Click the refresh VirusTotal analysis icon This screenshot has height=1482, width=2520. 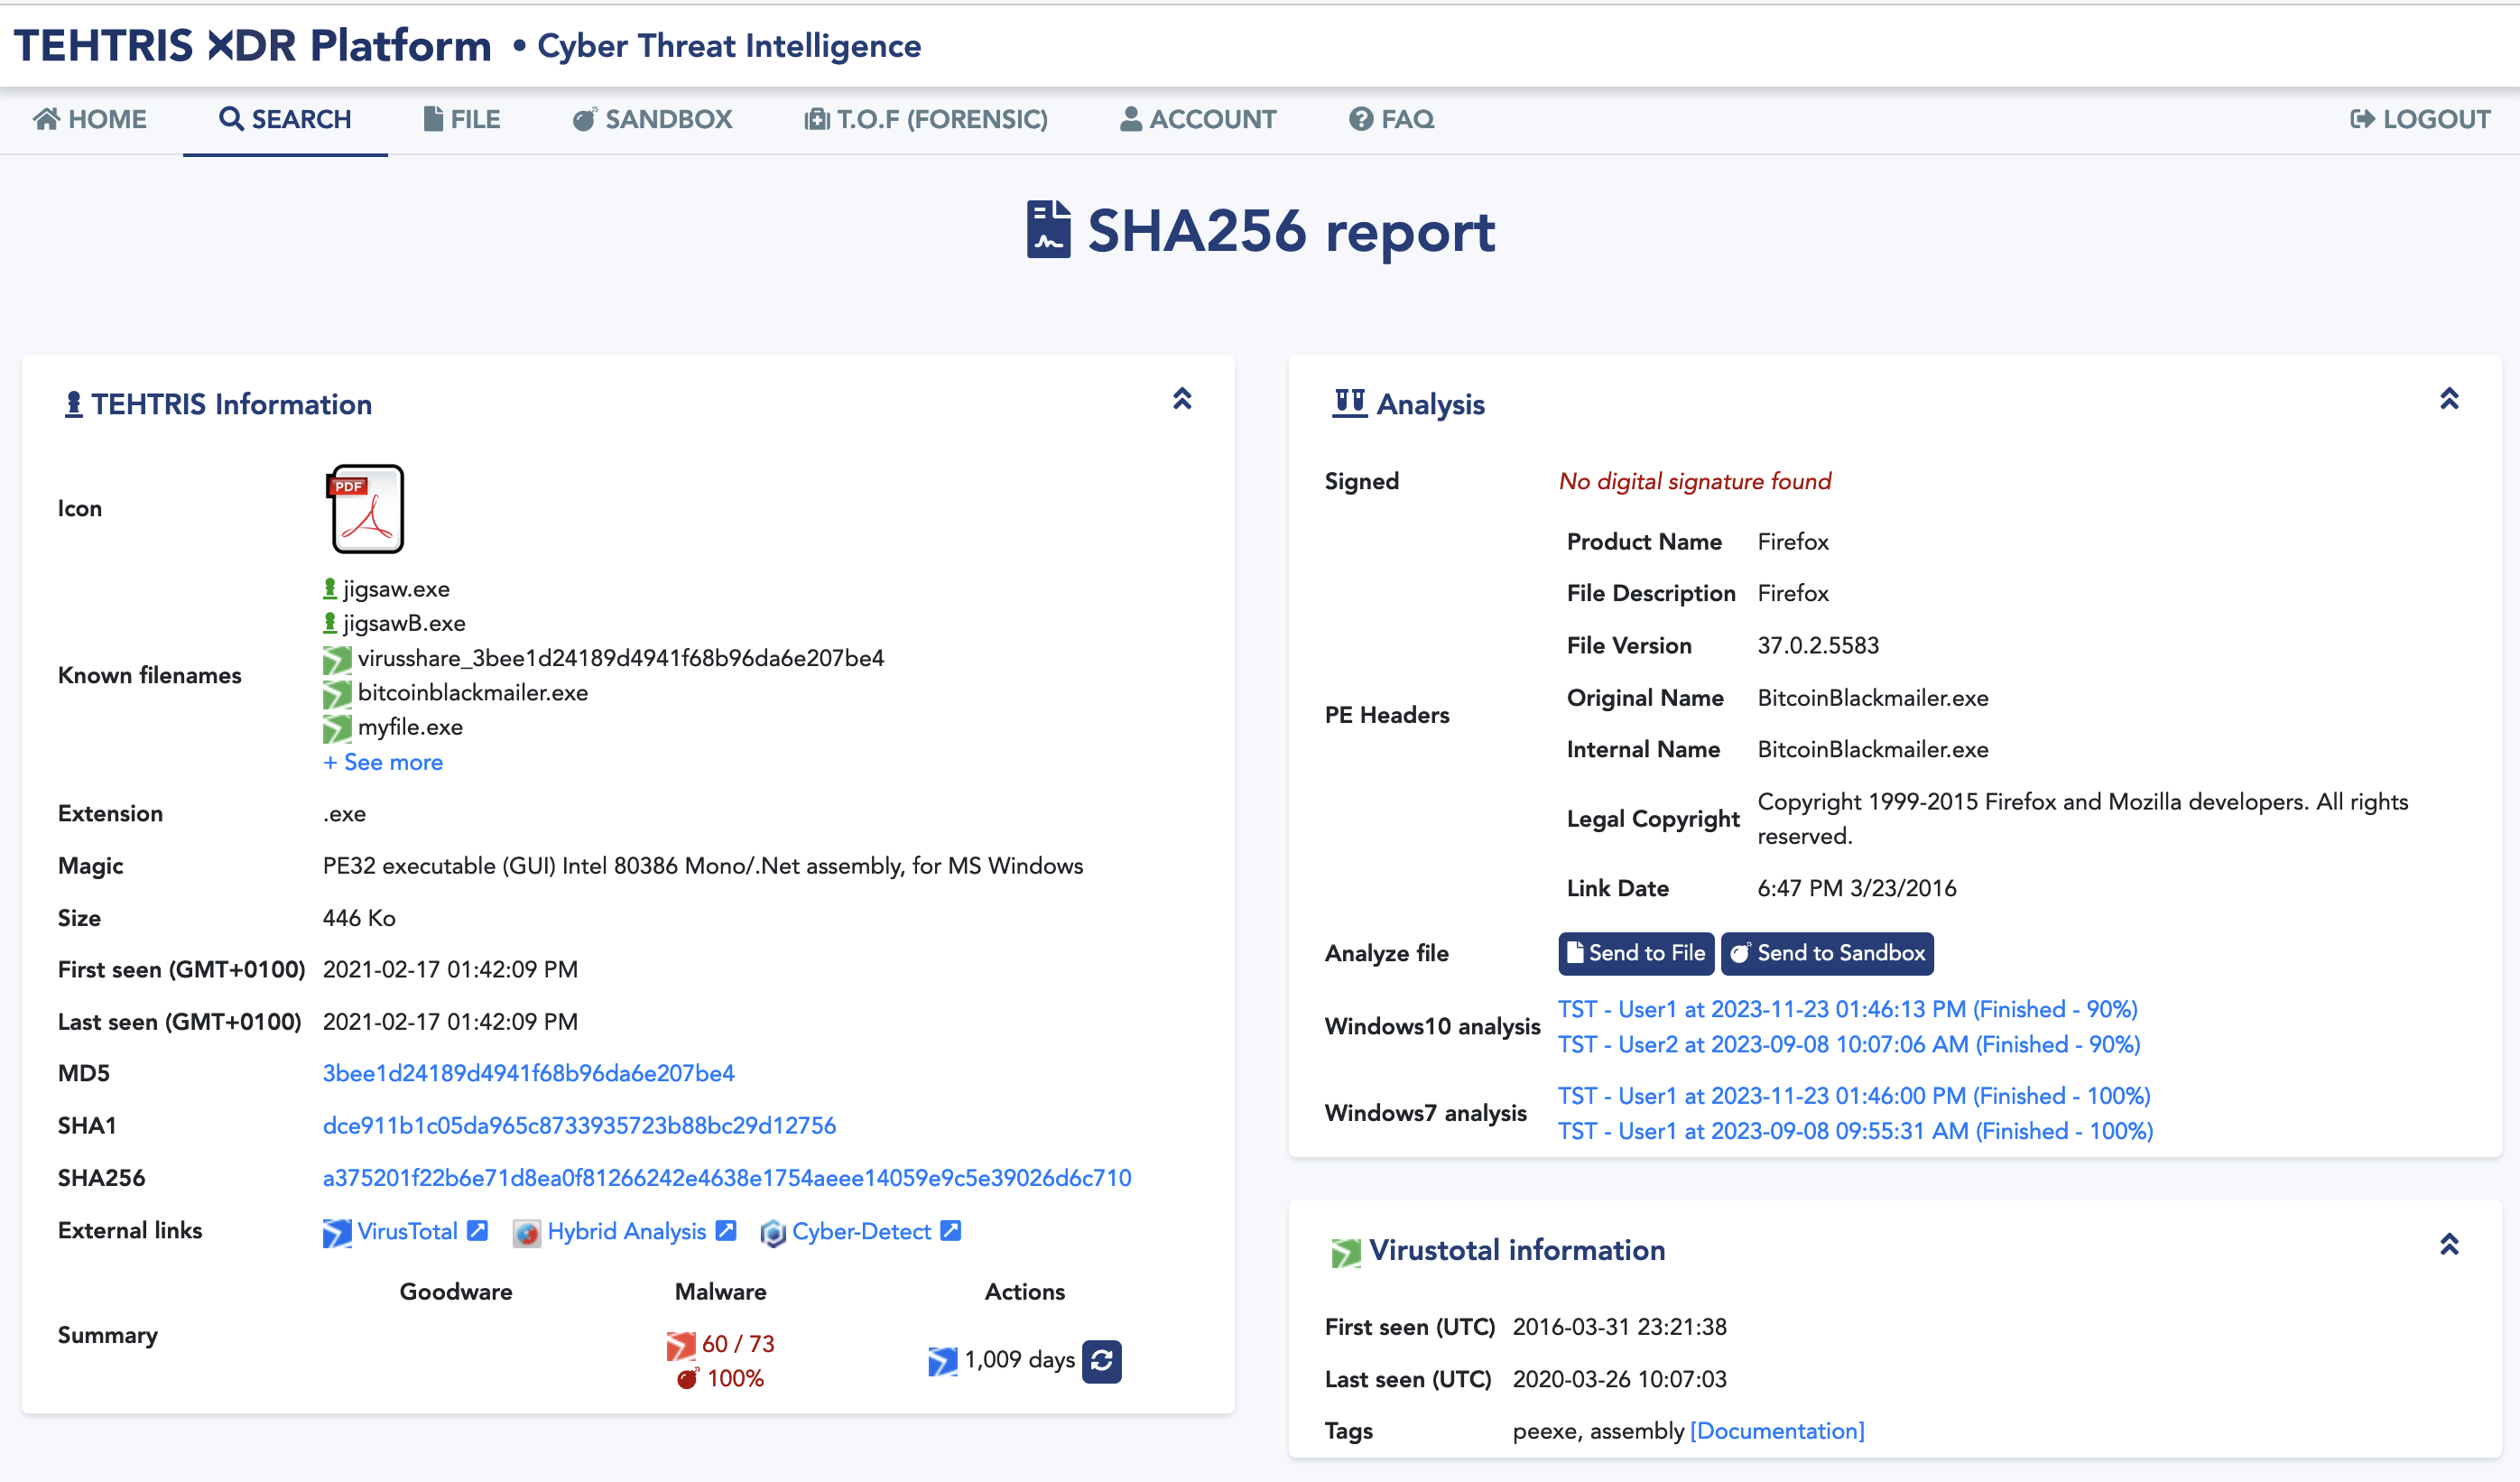coord(1101,1360)
